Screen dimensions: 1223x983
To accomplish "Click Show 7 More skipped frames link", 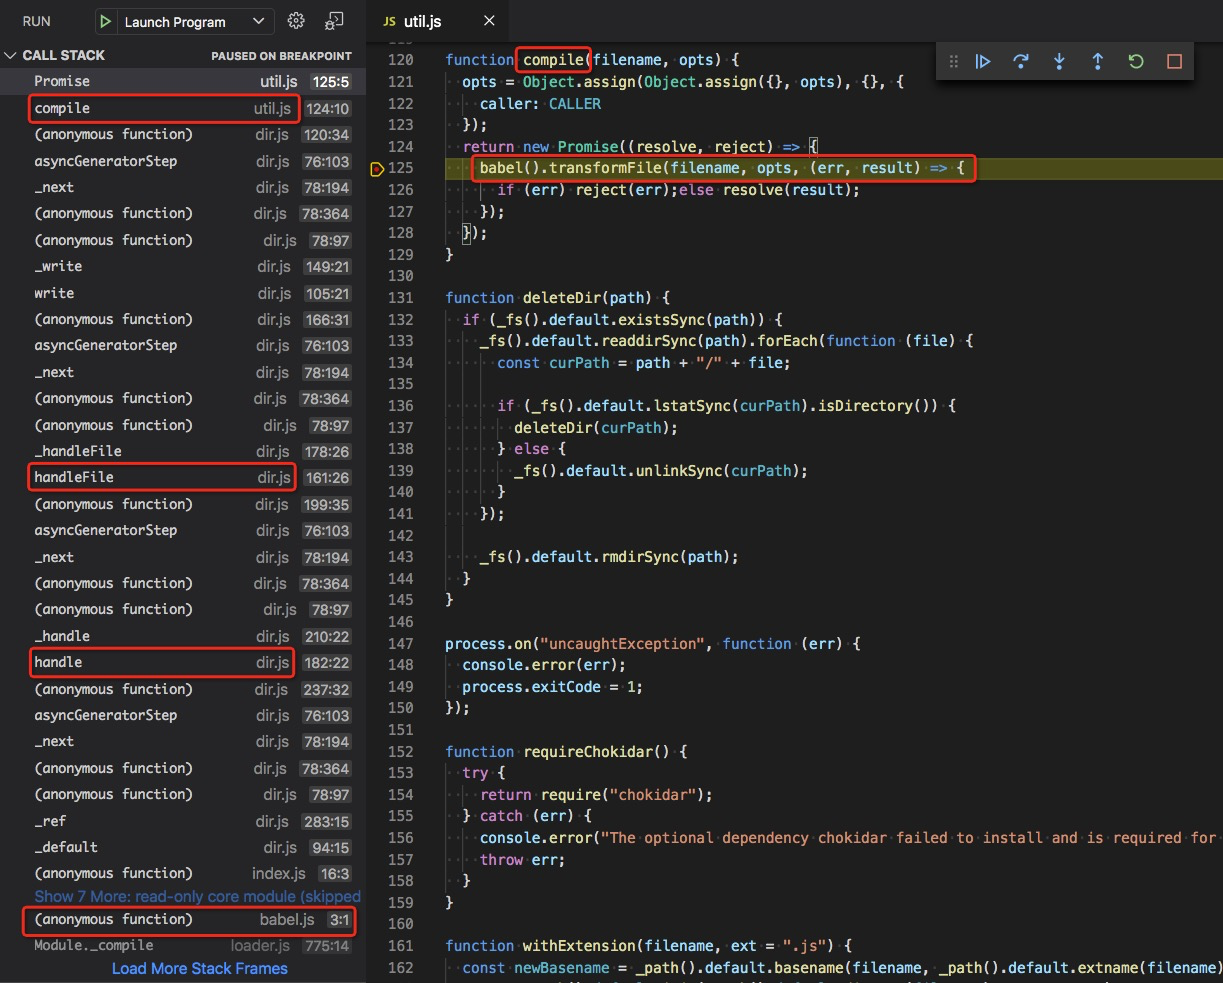I will pos(197,896).
